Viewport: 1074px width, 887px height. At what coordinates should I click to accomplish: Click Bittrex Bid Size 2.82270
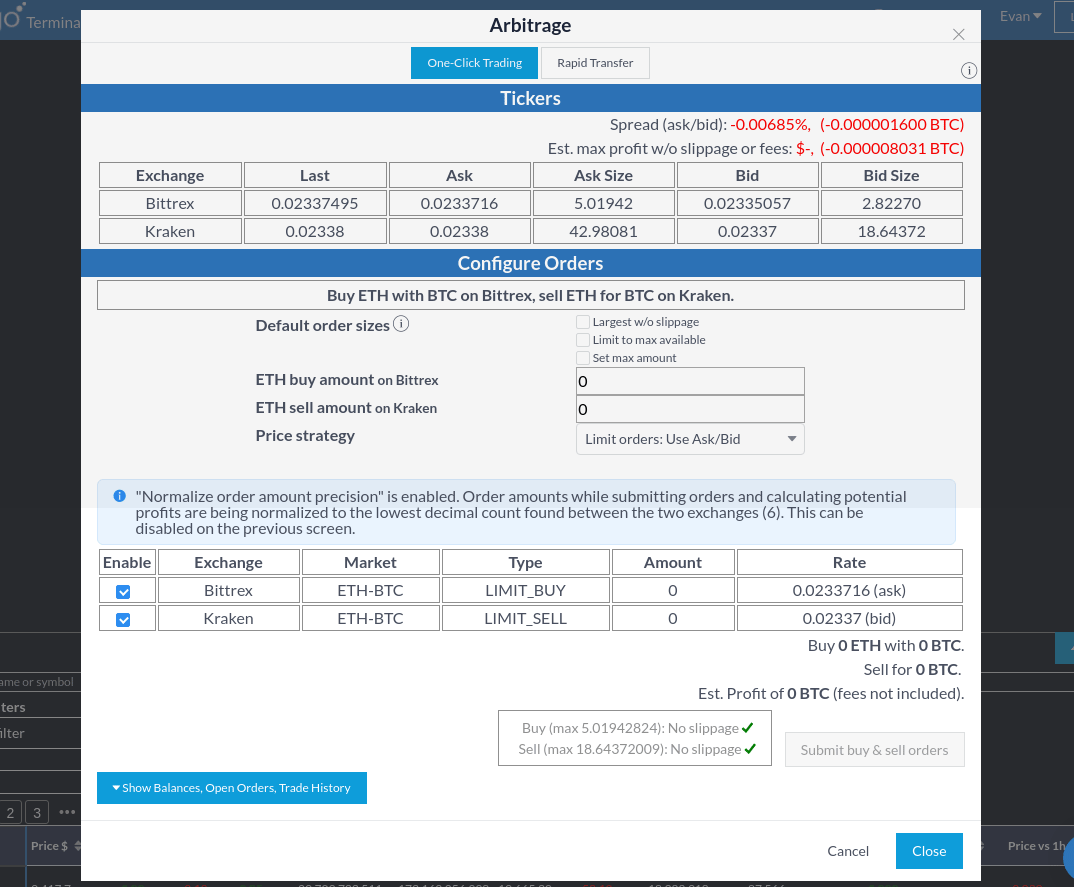(891, 203)
